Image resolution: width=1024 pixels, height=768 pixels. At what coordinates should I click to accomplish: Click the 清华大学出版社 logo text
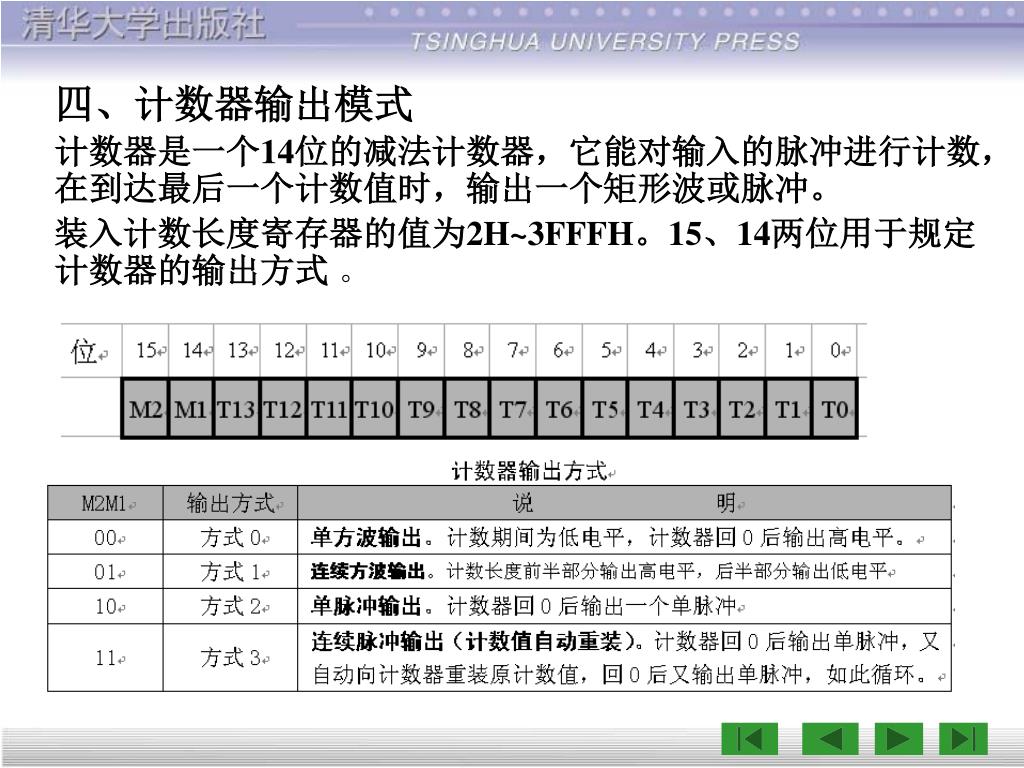[x=144, y=25]
